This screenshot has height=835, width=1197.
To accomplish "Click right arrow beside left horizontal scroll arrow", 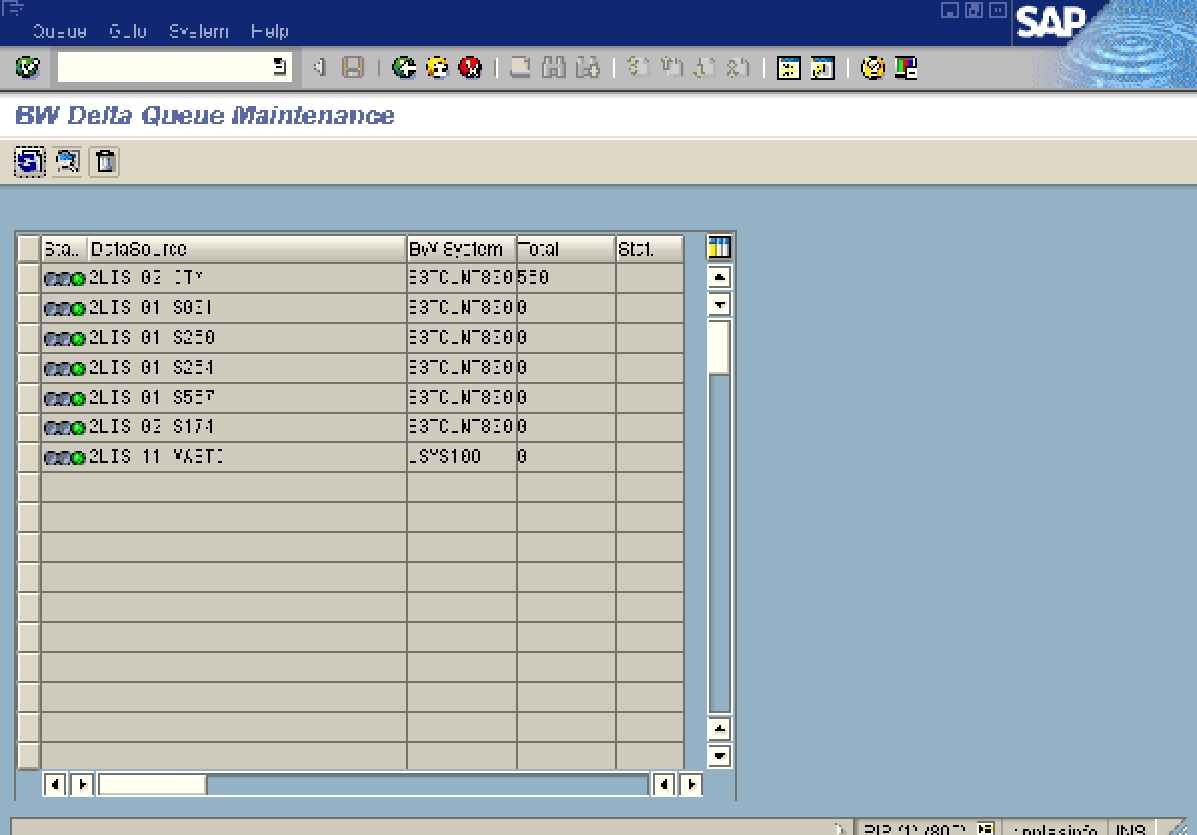I will [x=82, y=785].
